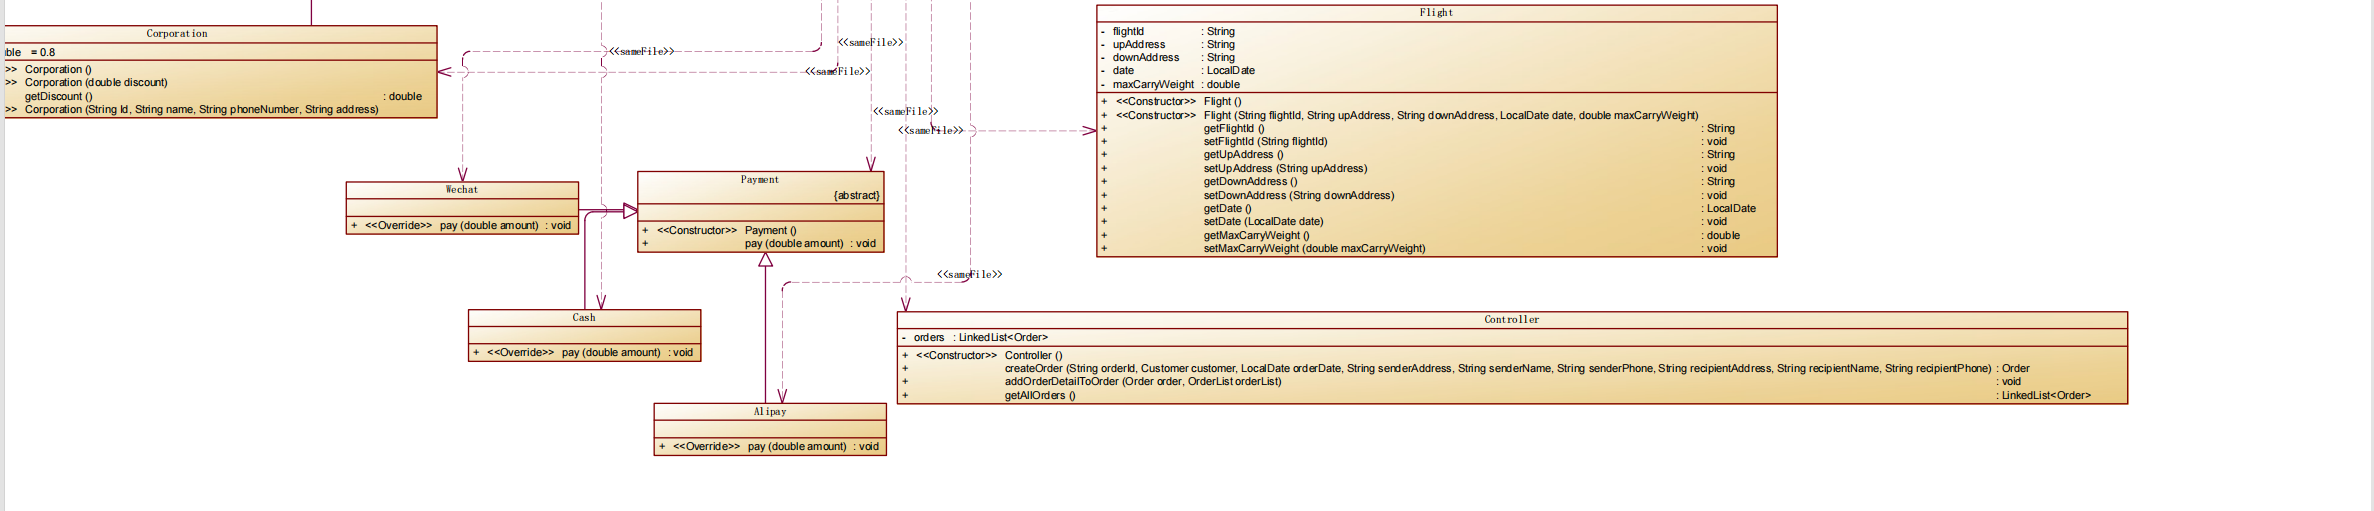The height and width of the screenshot is (511, 2374).
Task: Select getDiscount () method in Corporation
Action: 59,97
